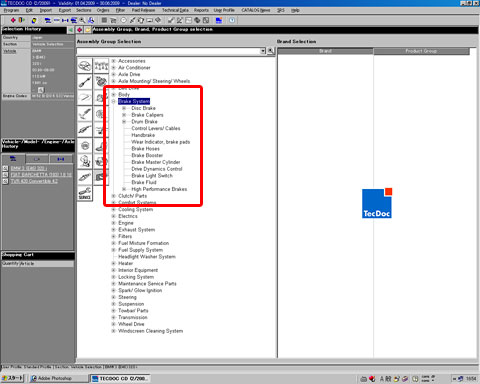
Task: Expand the Disc Brake subgroup
Action: point(124,108)
